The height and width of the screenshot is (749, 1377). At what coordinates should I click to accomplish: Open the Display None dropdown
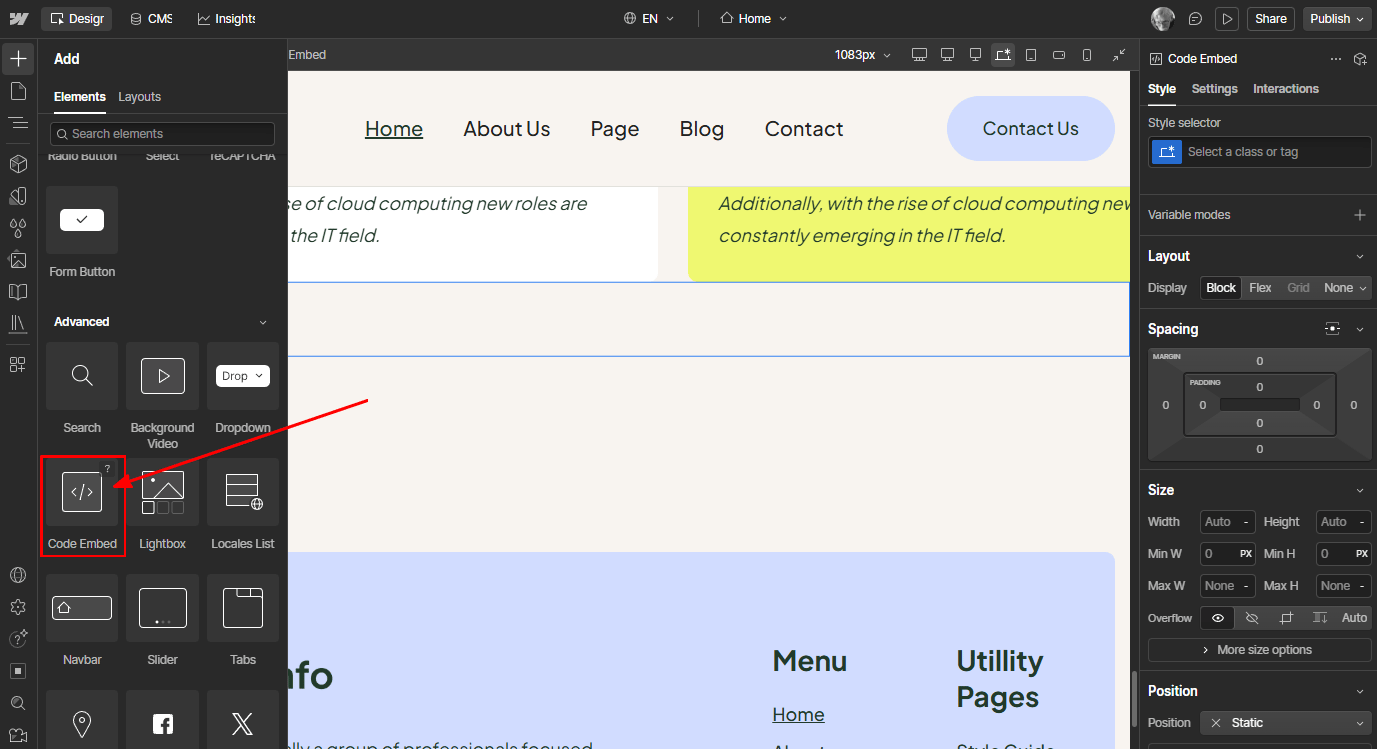1345,288
